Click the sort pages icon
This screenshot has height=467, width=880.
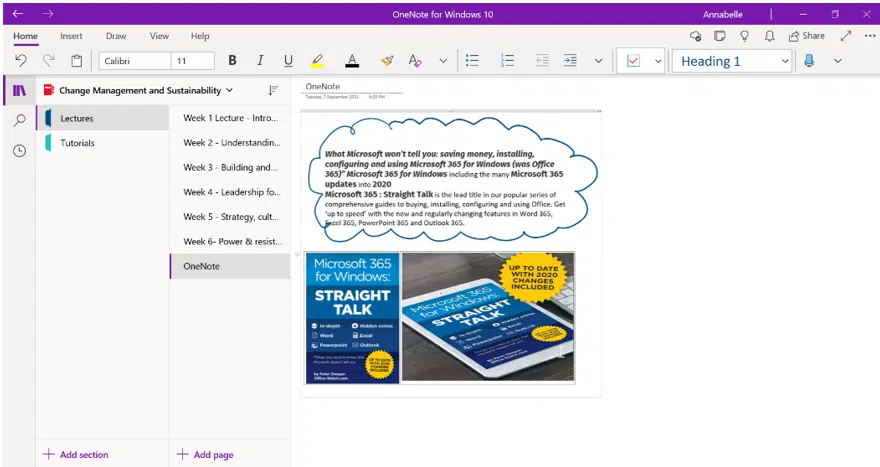[x=273, y=90]
